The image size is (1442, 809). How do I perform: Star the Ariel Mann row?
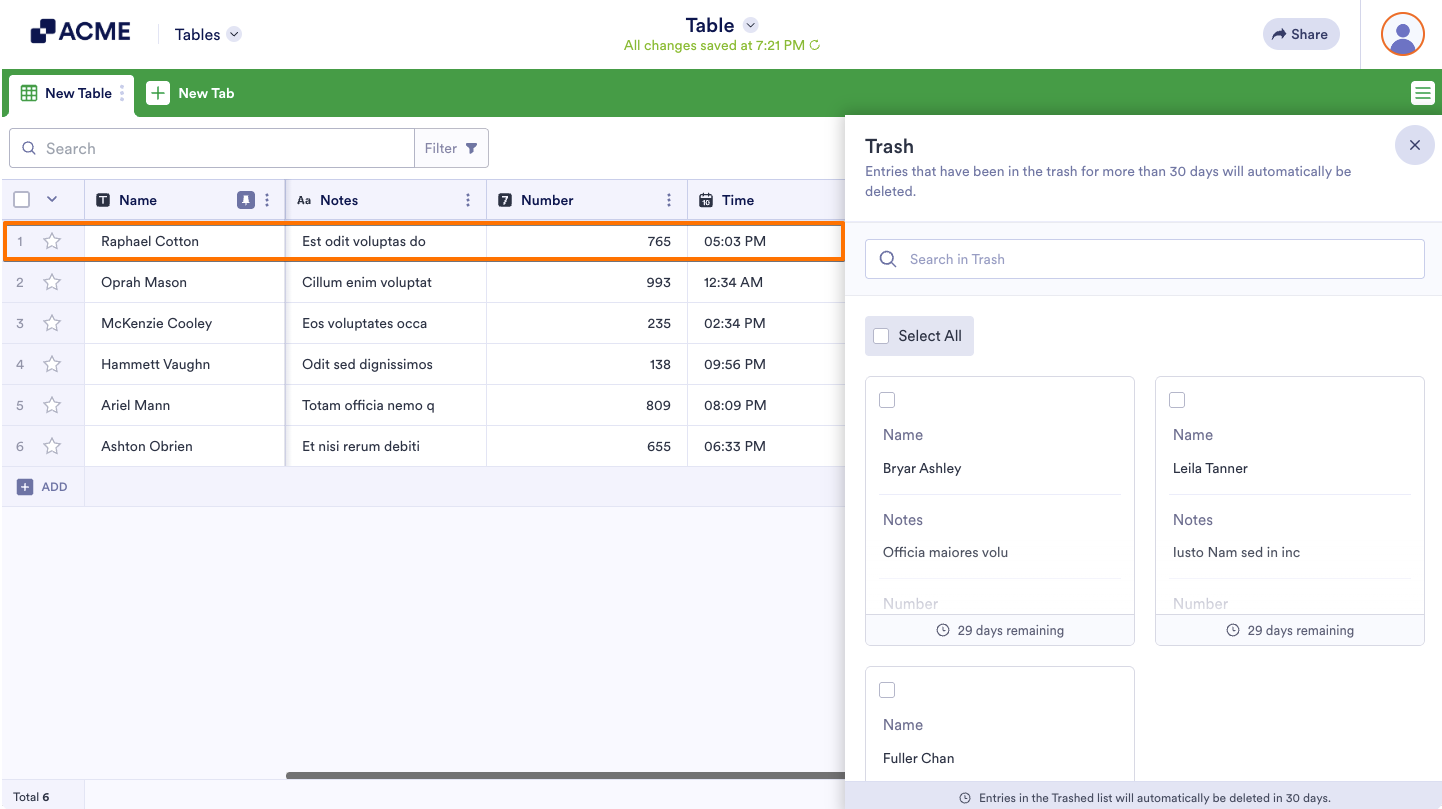coord(52,405)
